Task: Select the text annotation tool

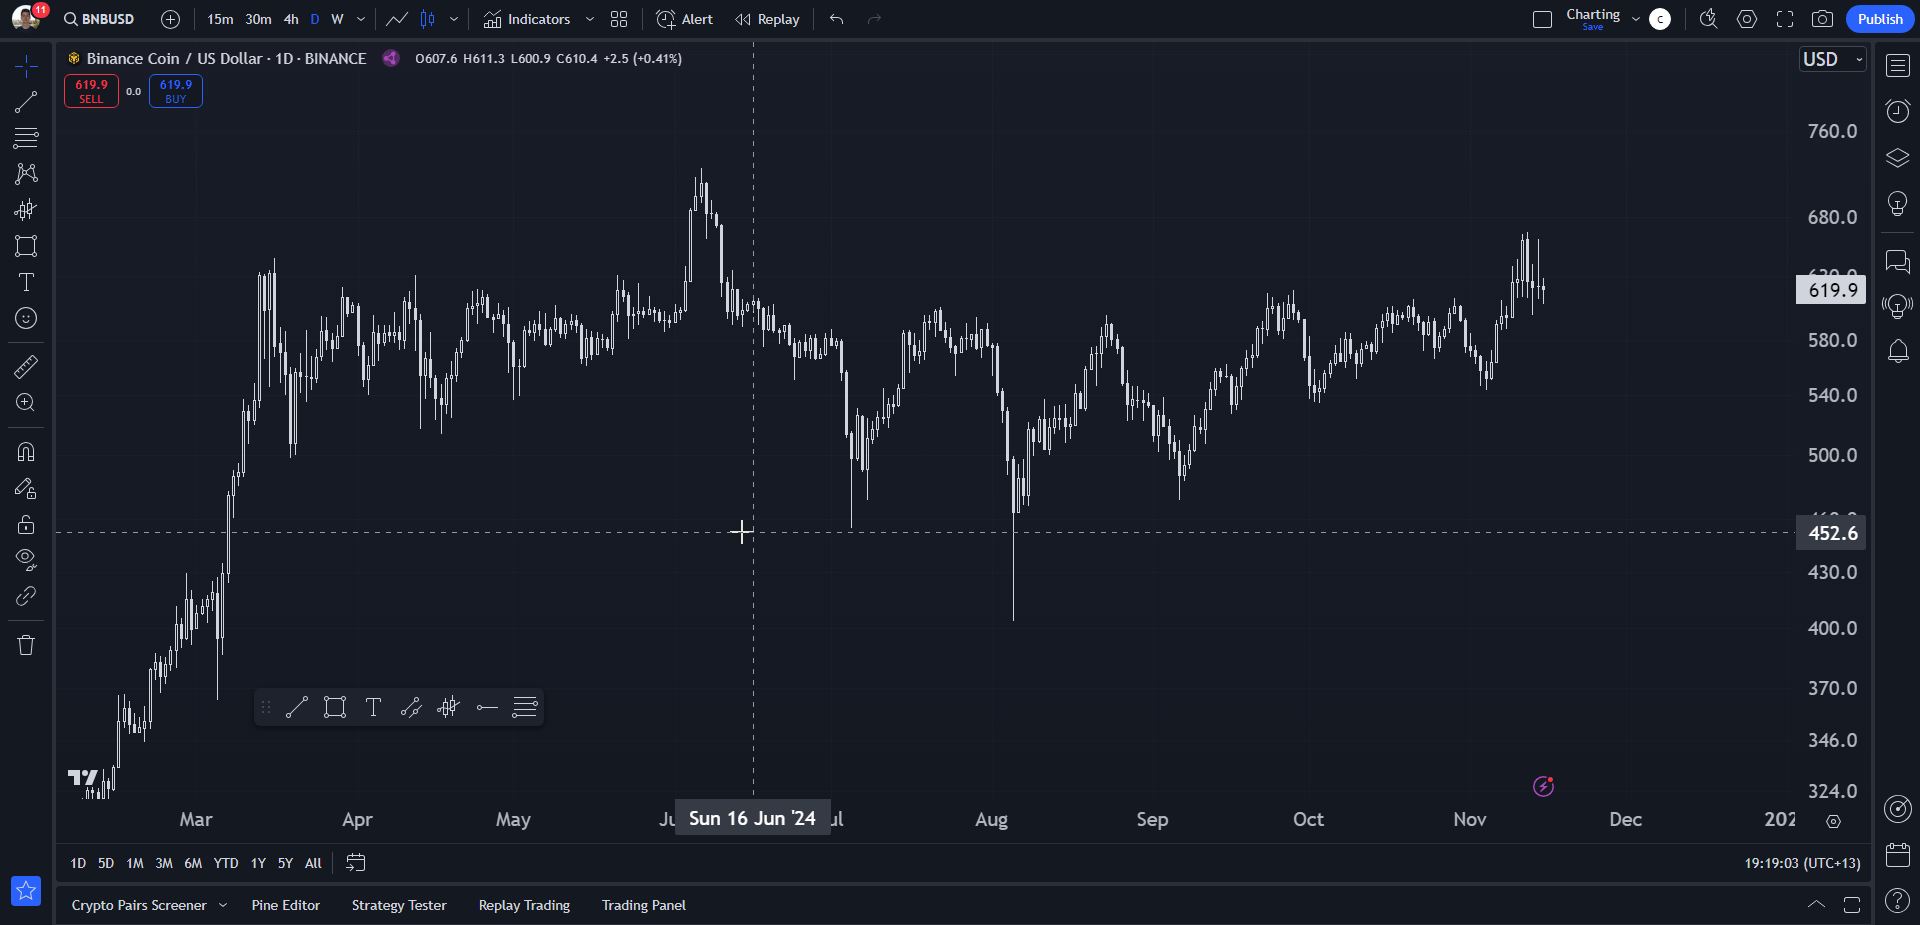Action: 26,282
